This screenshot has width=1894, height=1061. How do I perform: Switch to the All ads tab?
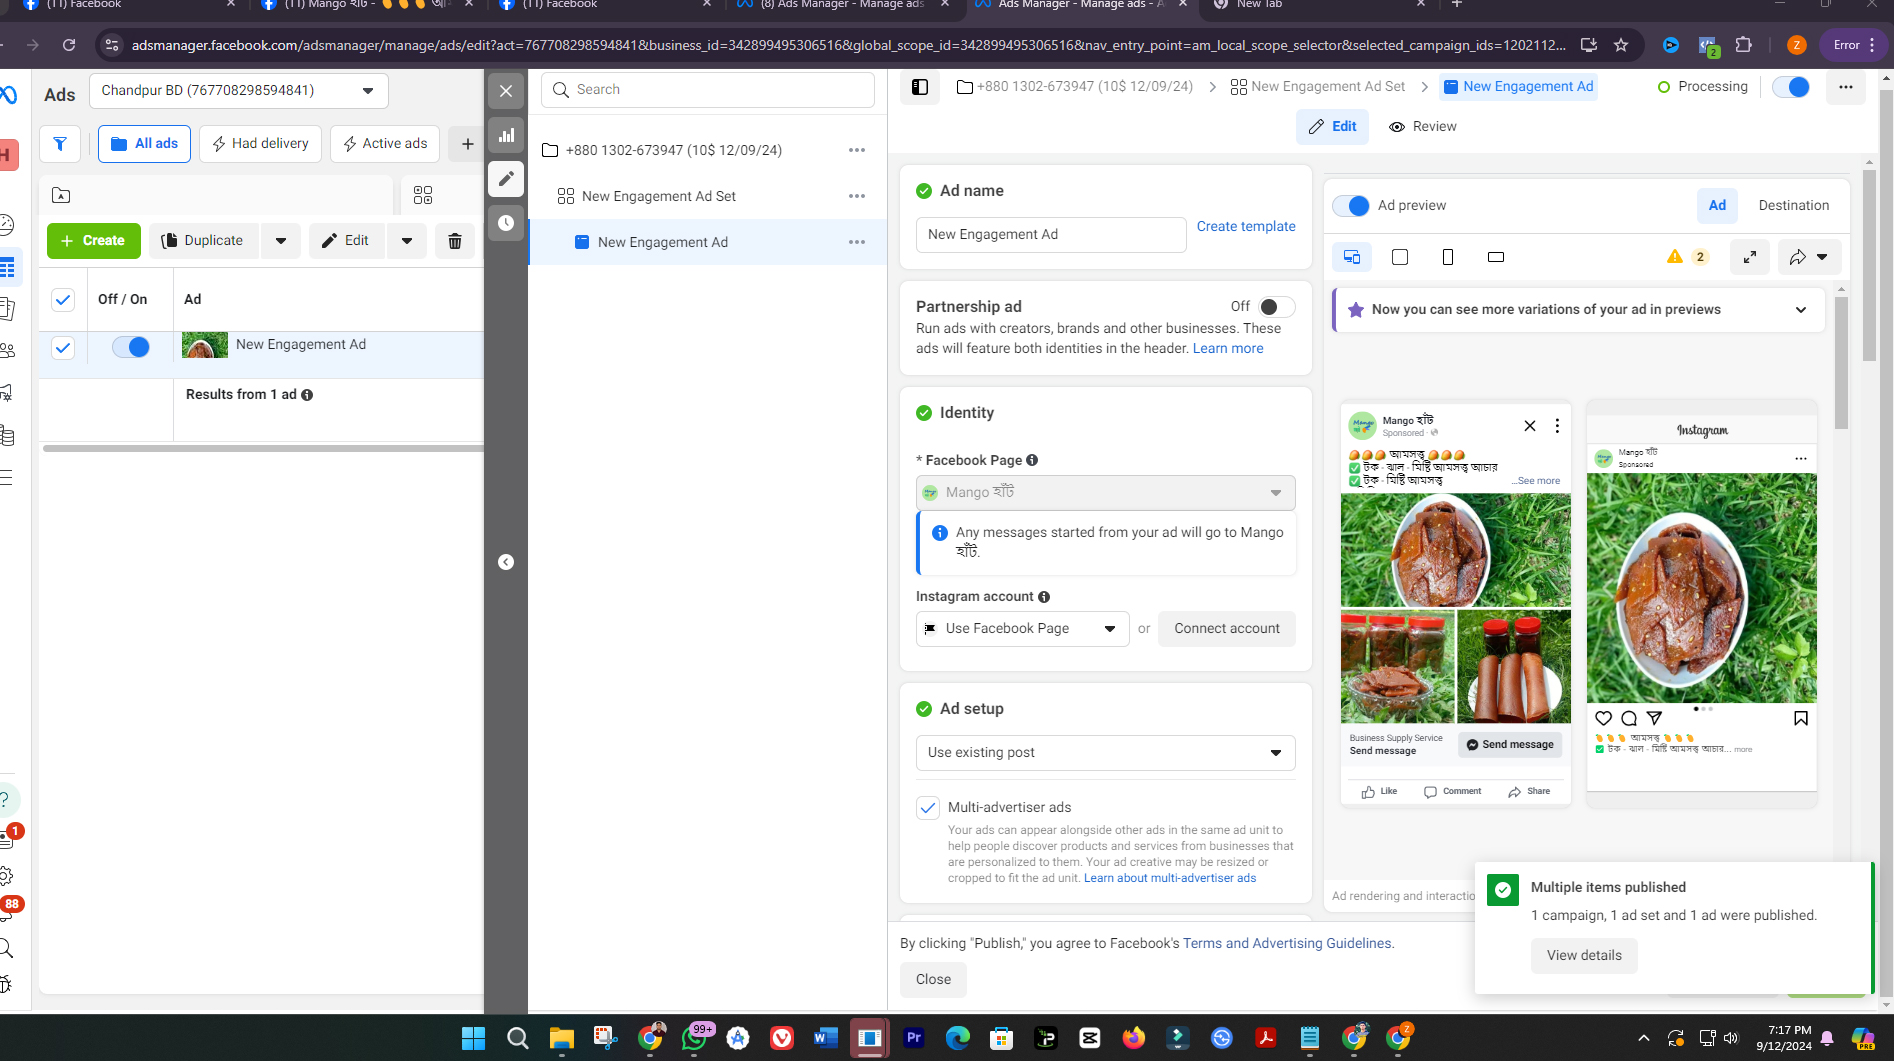point(144,144)
